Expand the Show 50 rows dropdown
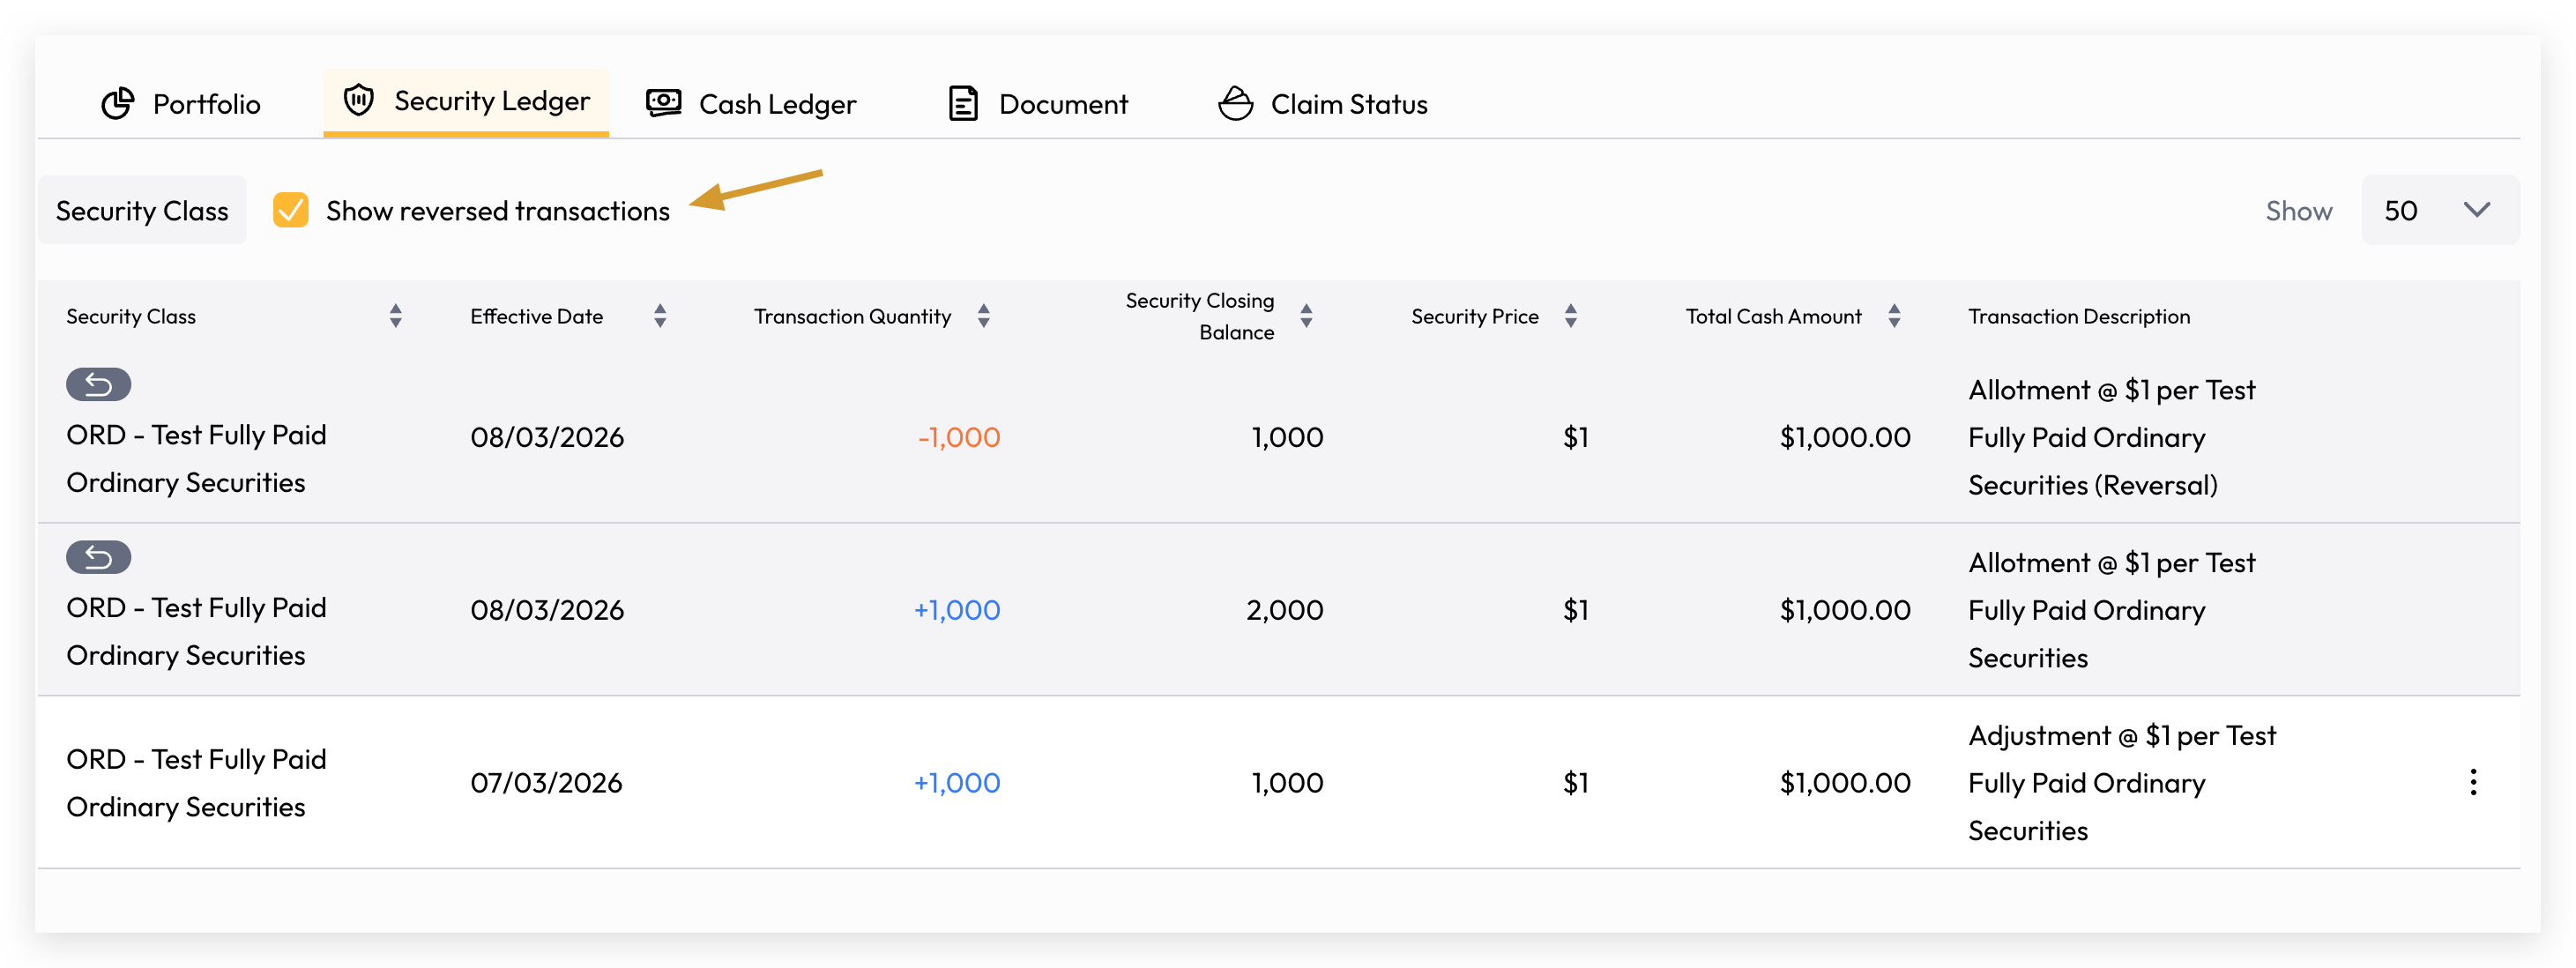2576x968 pixels. [x=2440, y=211]
